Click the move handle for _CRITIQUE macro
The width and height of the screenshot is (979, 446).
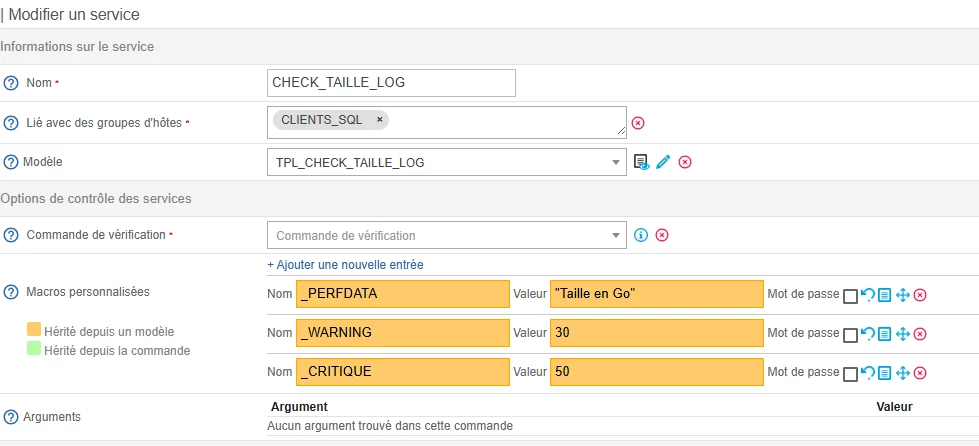click(902, 372)
